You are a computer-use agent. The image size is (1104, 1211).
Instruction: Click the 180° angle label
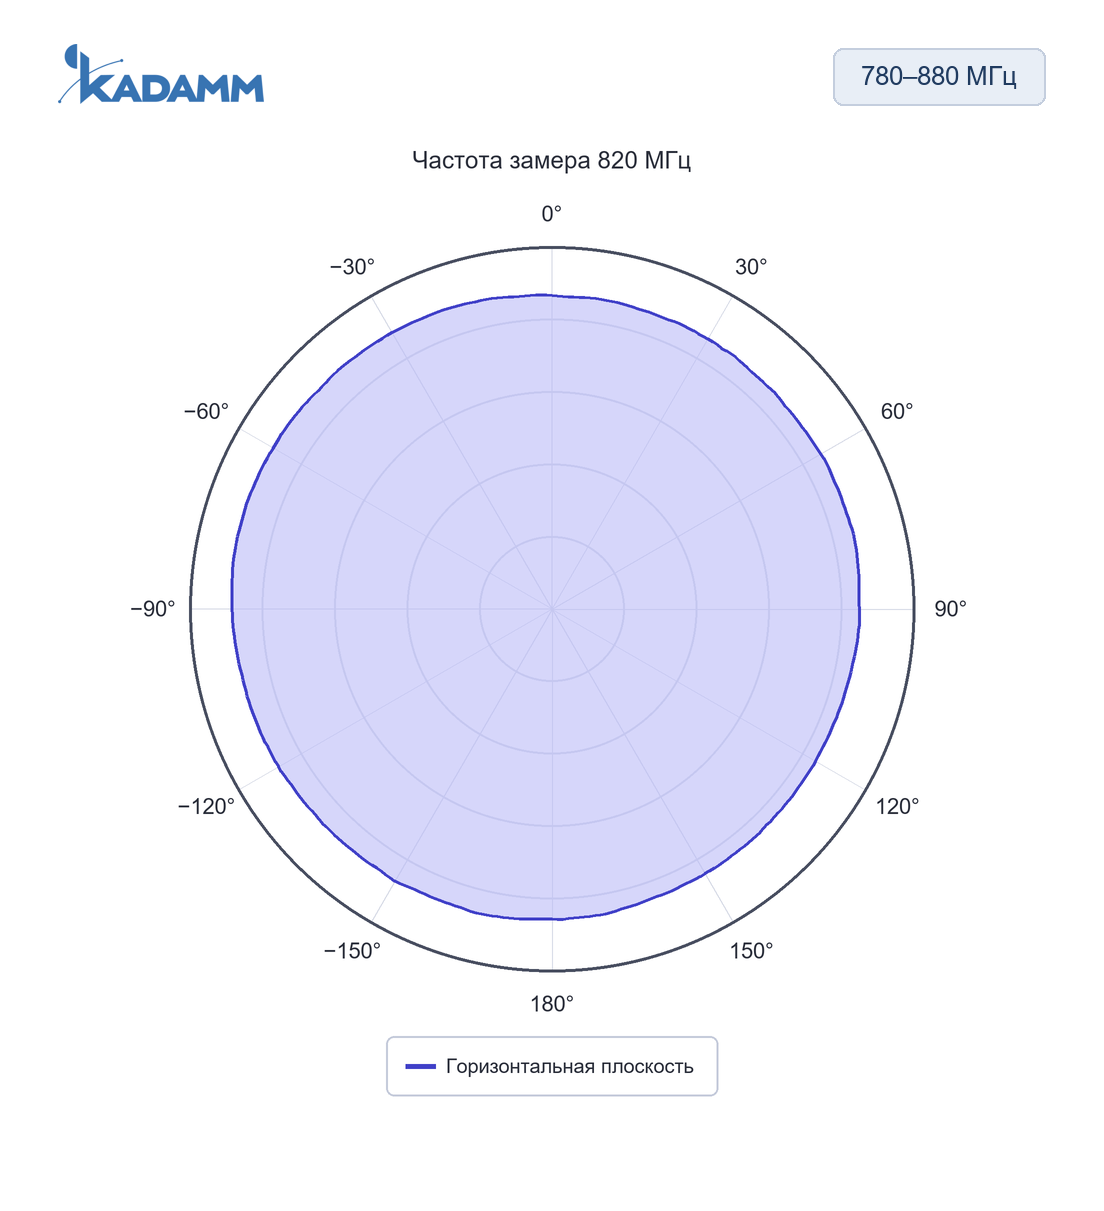pyautogui.click(x=552, y=1004)
